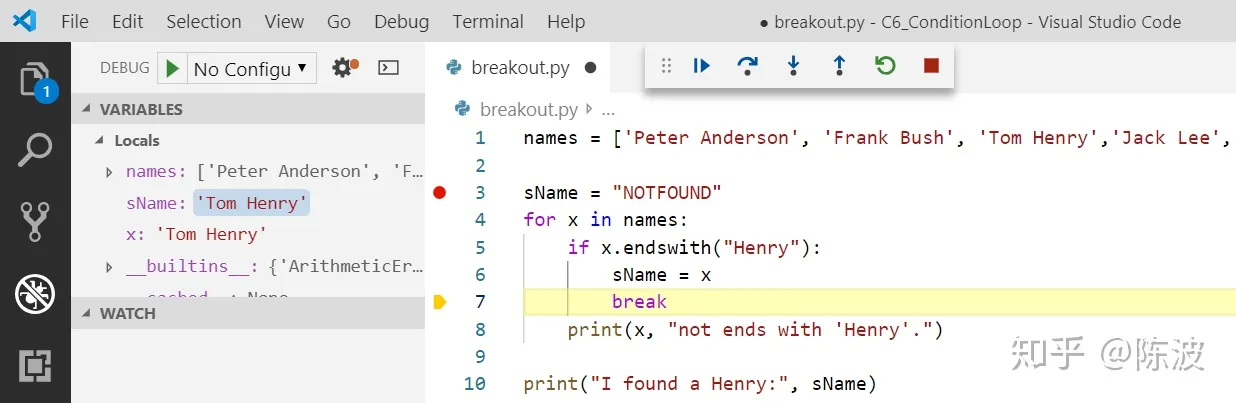The height and width of the screenshot is (403, 1236).
Task: Open the debug configuration dropdown
Action: (x=251, y=68)
